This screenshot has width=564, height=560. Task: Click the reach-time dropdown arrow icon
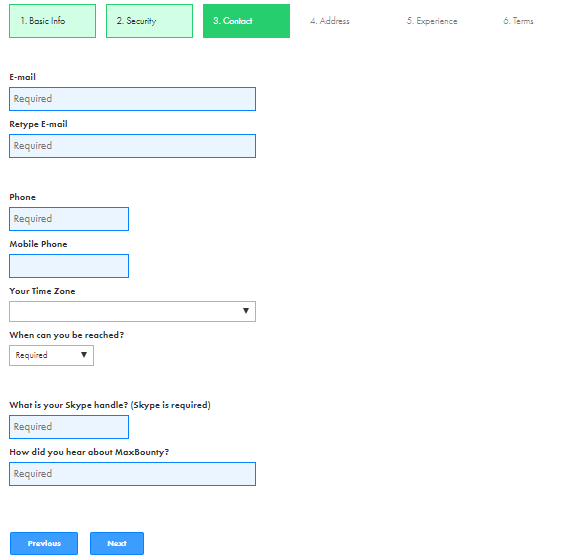(84, 355)
